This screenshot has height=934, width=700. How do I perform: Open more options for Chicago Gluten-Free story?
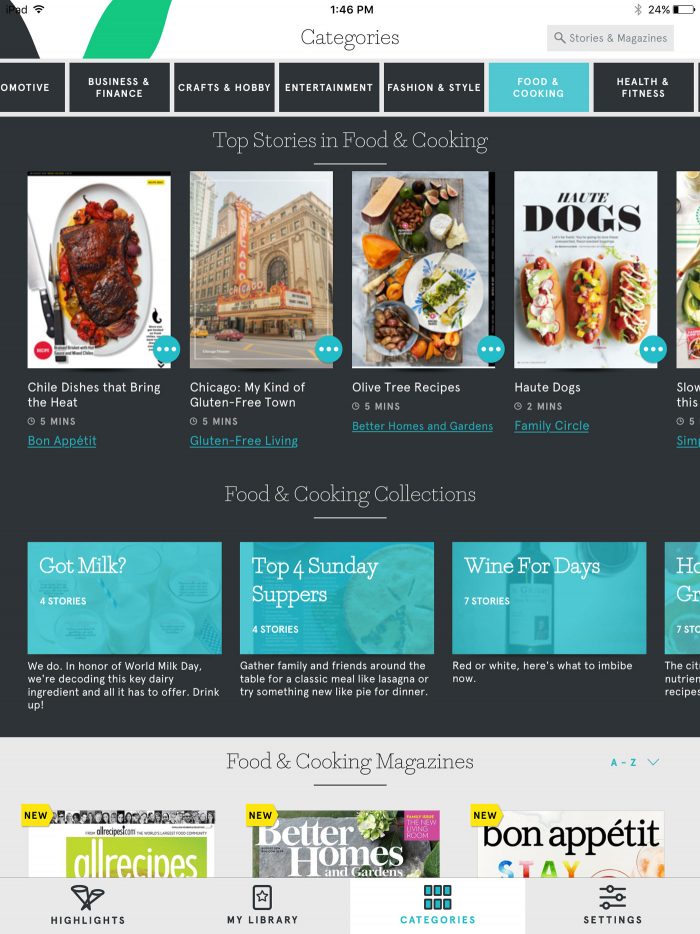coord(328,349)
